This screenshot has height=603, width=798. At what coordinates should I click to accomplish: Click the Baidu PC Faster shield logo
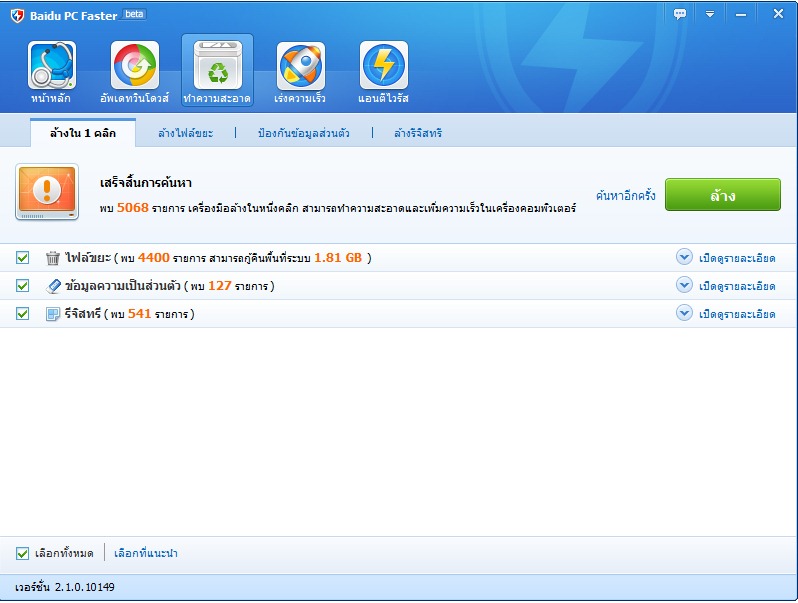17,15
